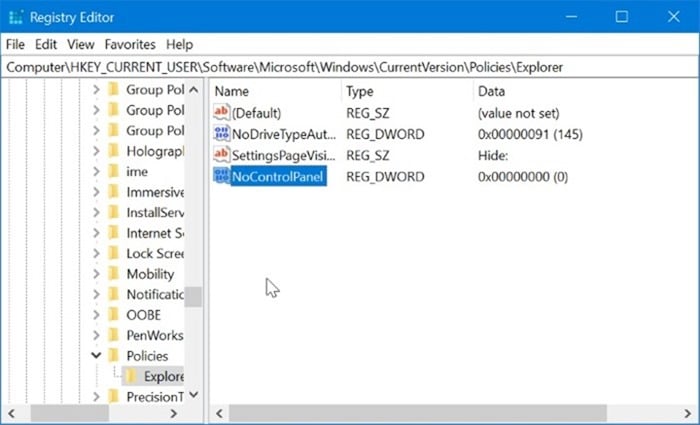The image size is (700, 425).
Task: Click the 0x00000091 (145) data cell
Action: point(530,134)
